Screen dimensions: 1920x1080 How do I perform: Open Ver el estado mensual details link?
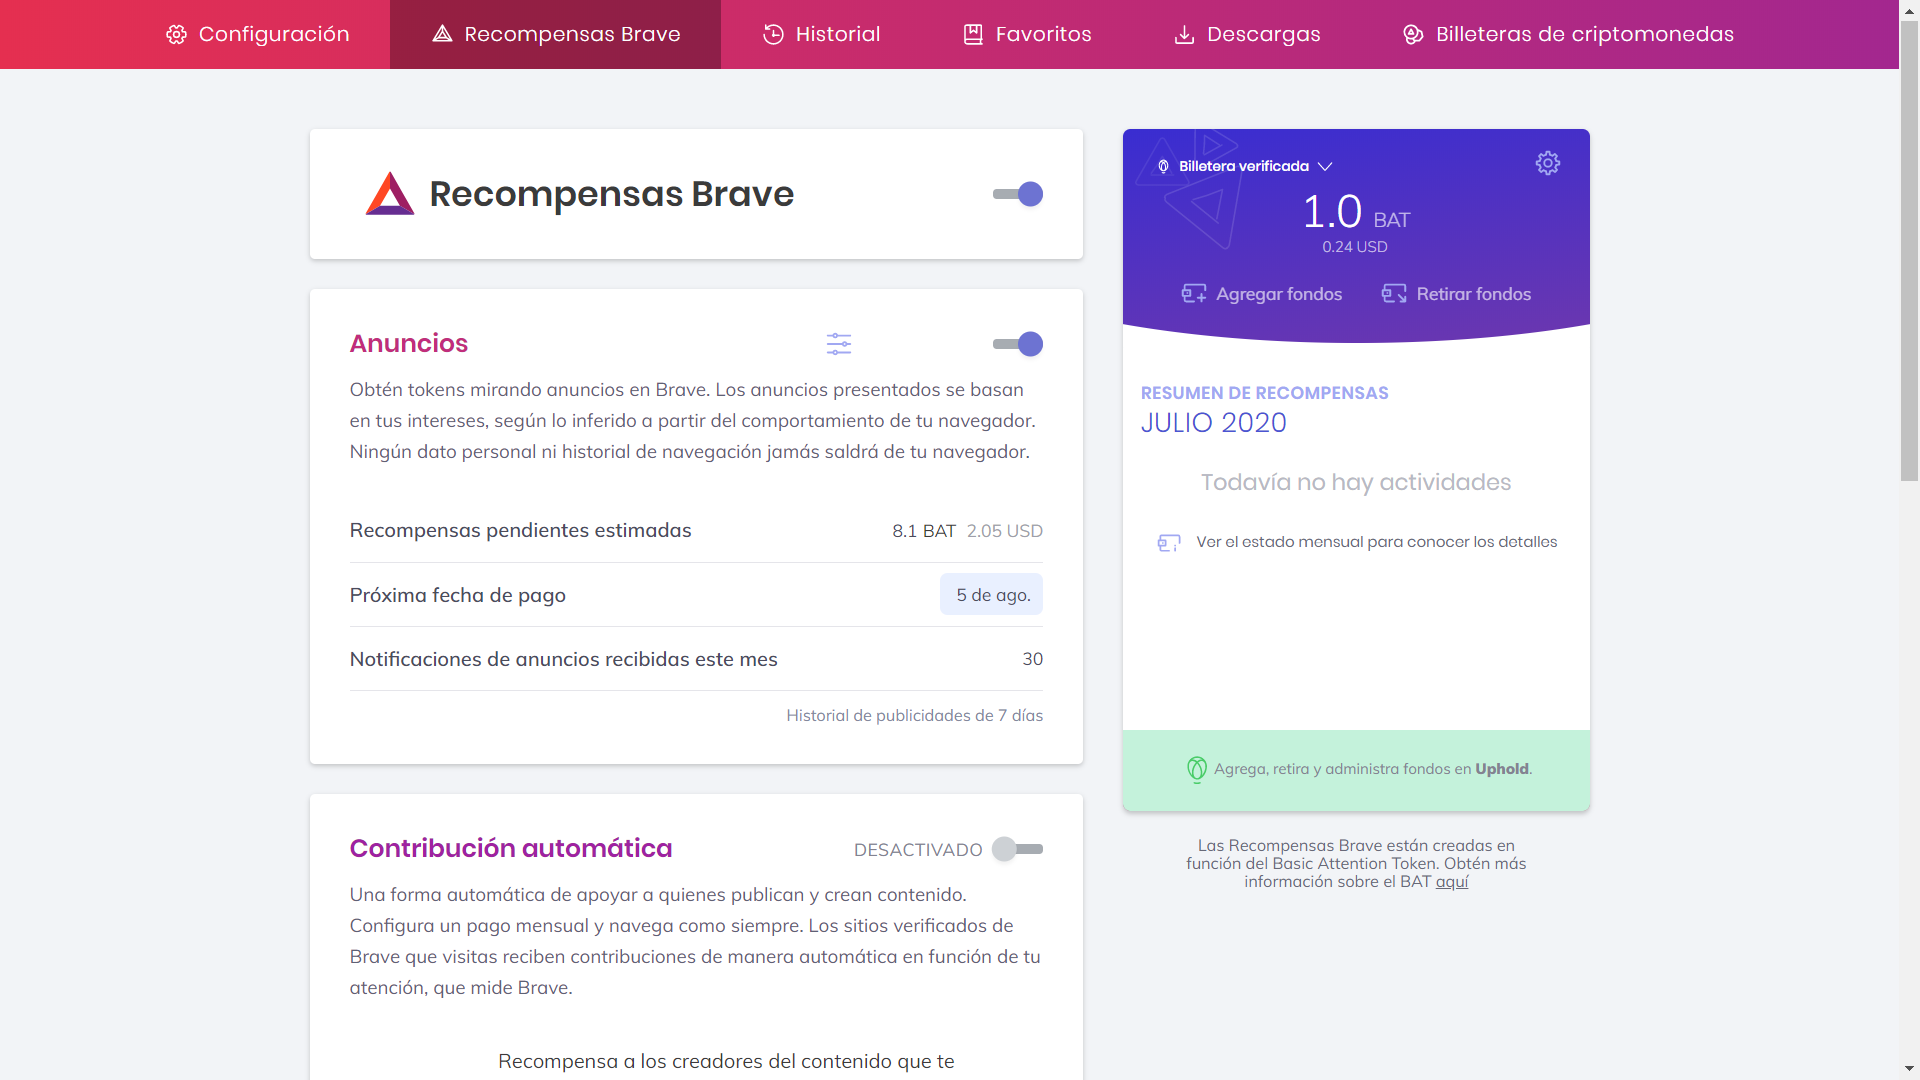pos(1376,542)
